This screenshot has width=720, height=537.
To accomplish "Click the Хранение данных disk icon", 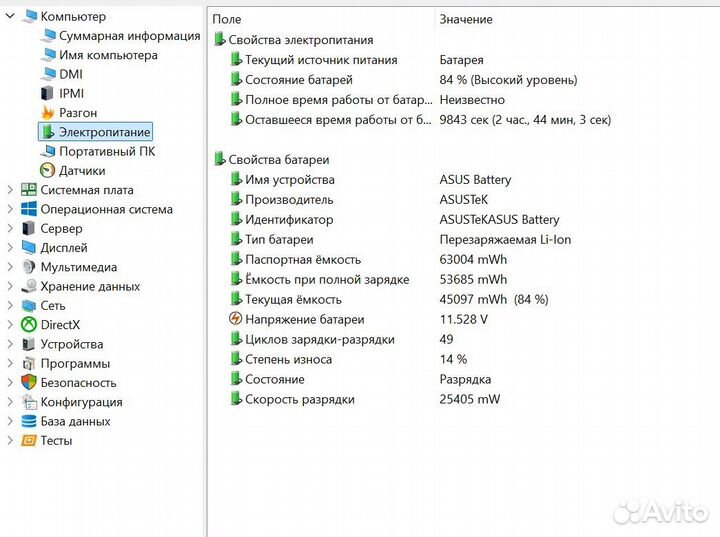I will [x=29, y=286].
